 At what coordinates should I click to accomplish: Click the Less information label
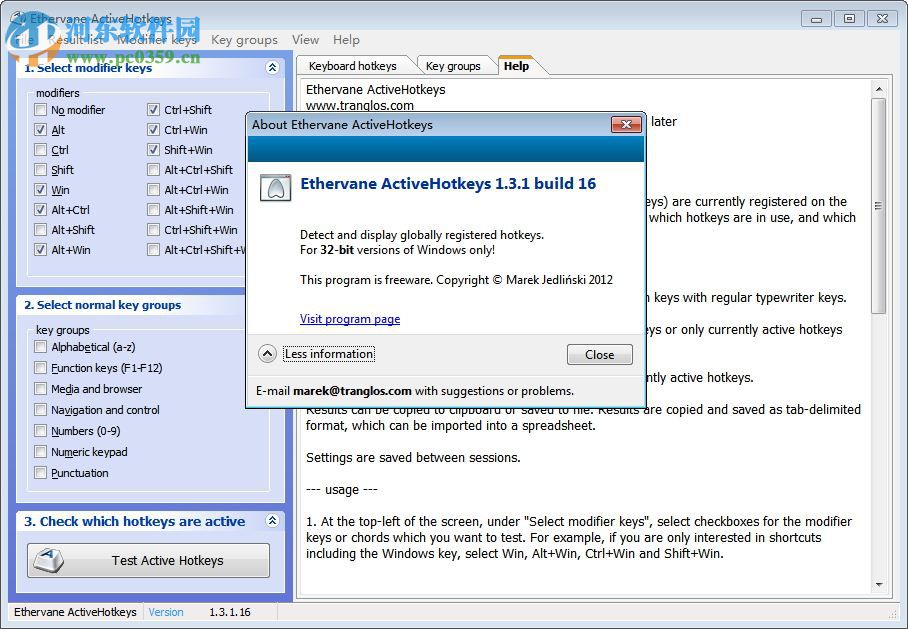coord(329,353)
